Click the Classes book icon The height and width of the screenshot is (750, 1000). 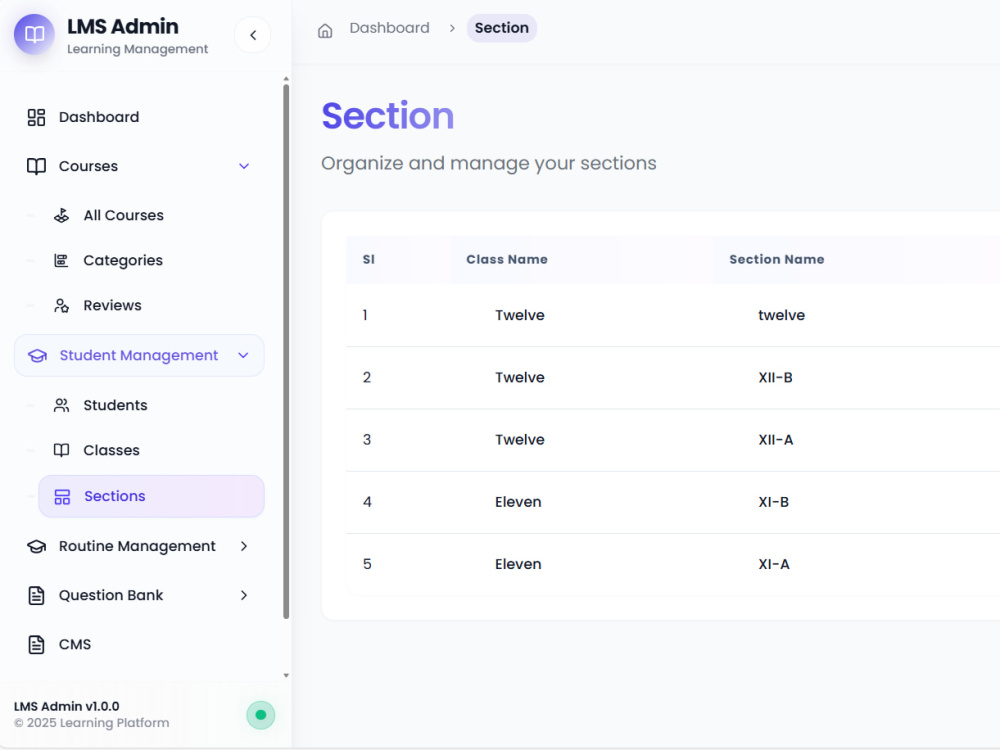pos(61,450)
